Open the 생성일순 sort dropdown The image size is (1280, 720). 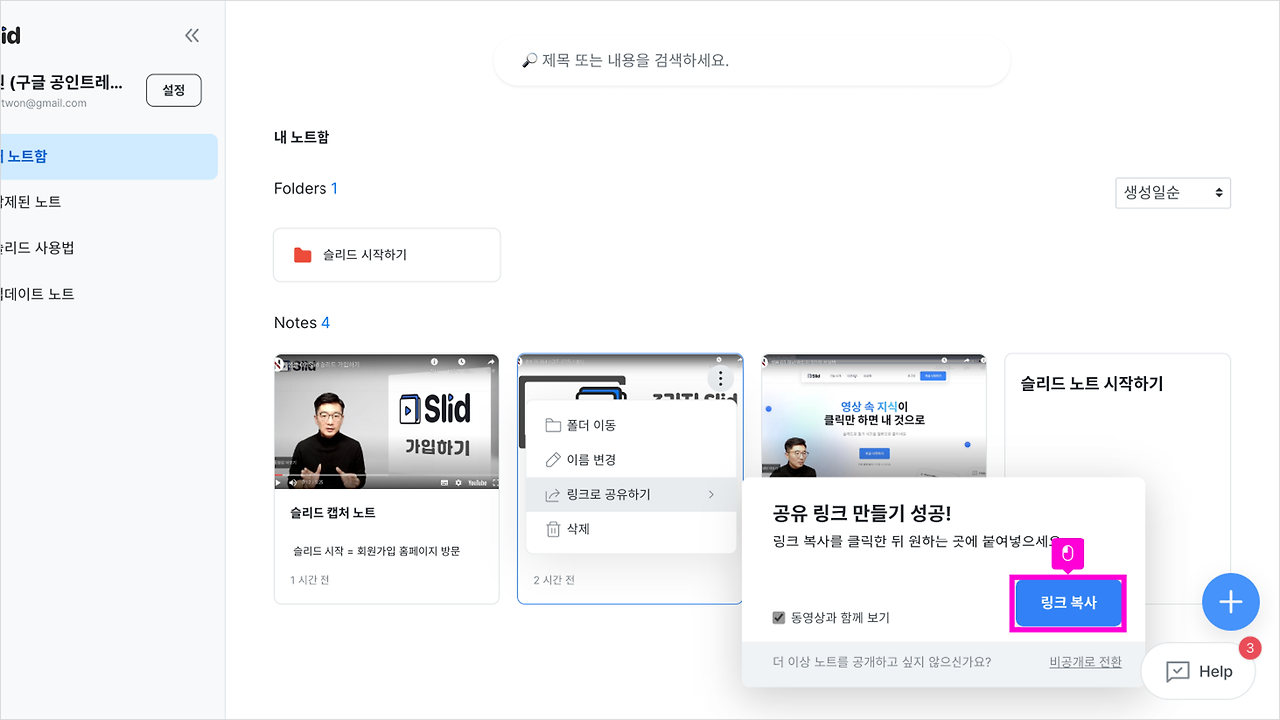point(1172,192)
